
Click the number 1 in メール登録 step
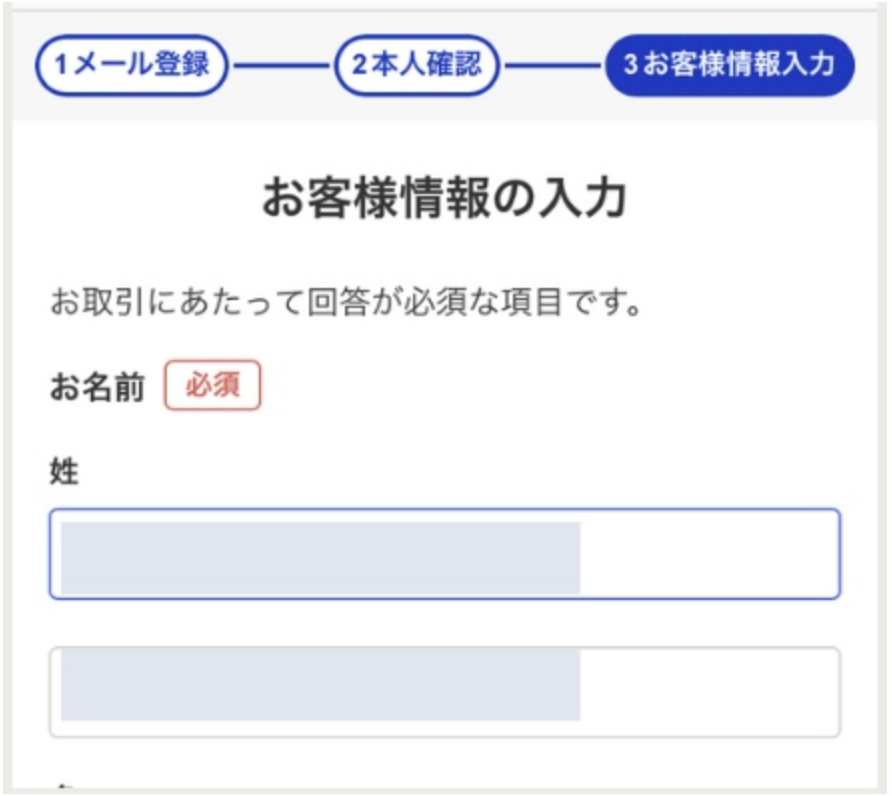tap(60, 66)
